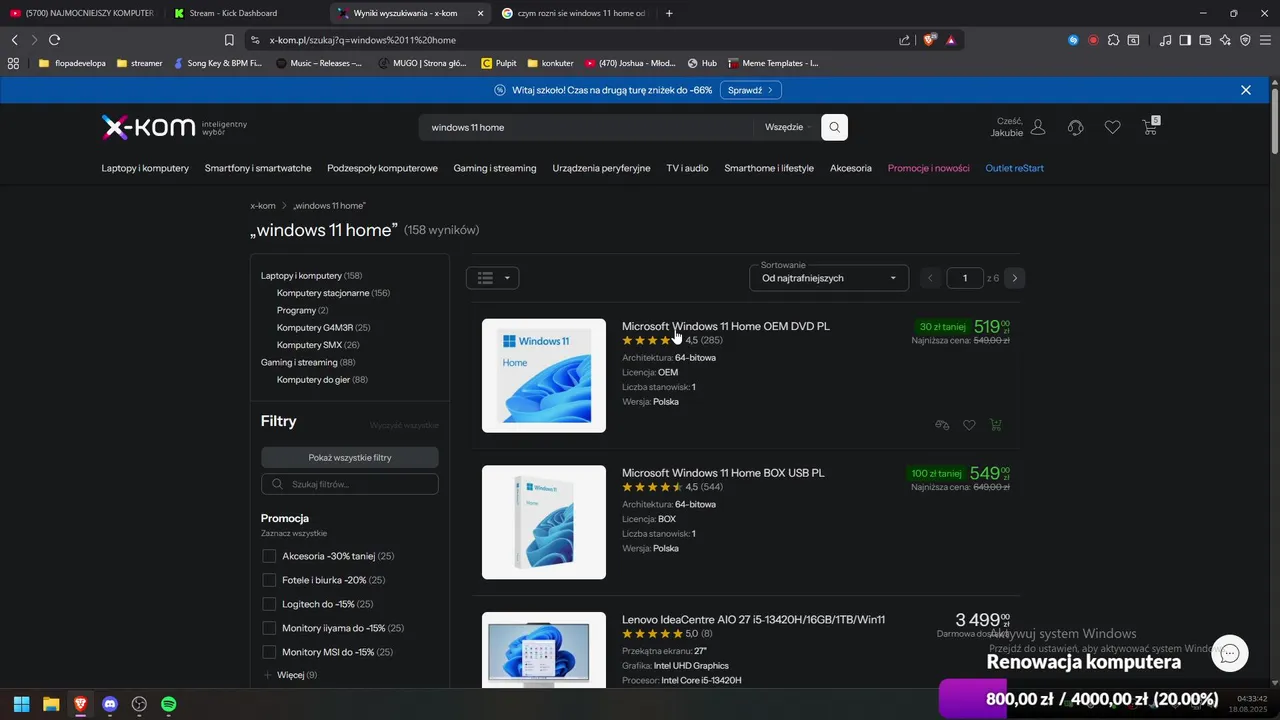Image resolution: width=1280 pixels, height=720 pixels.
Task: Compare the Windows 11 Home OEM DVD product
Action: coord(942,425)
